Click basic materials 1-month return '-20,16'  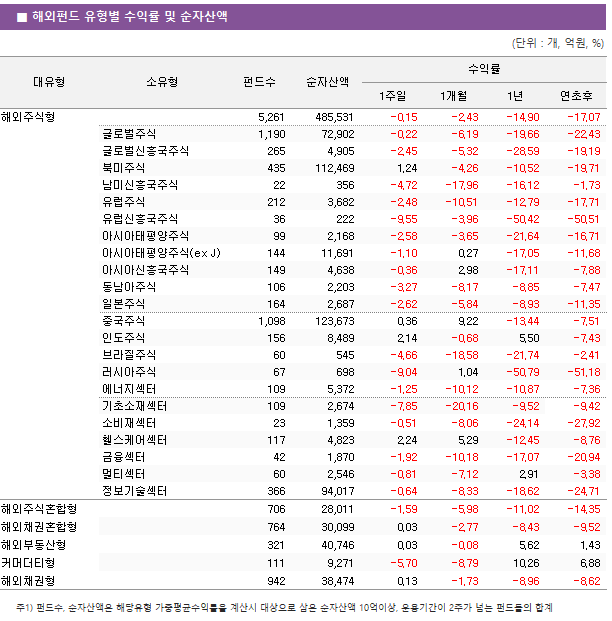click(462, 406)
